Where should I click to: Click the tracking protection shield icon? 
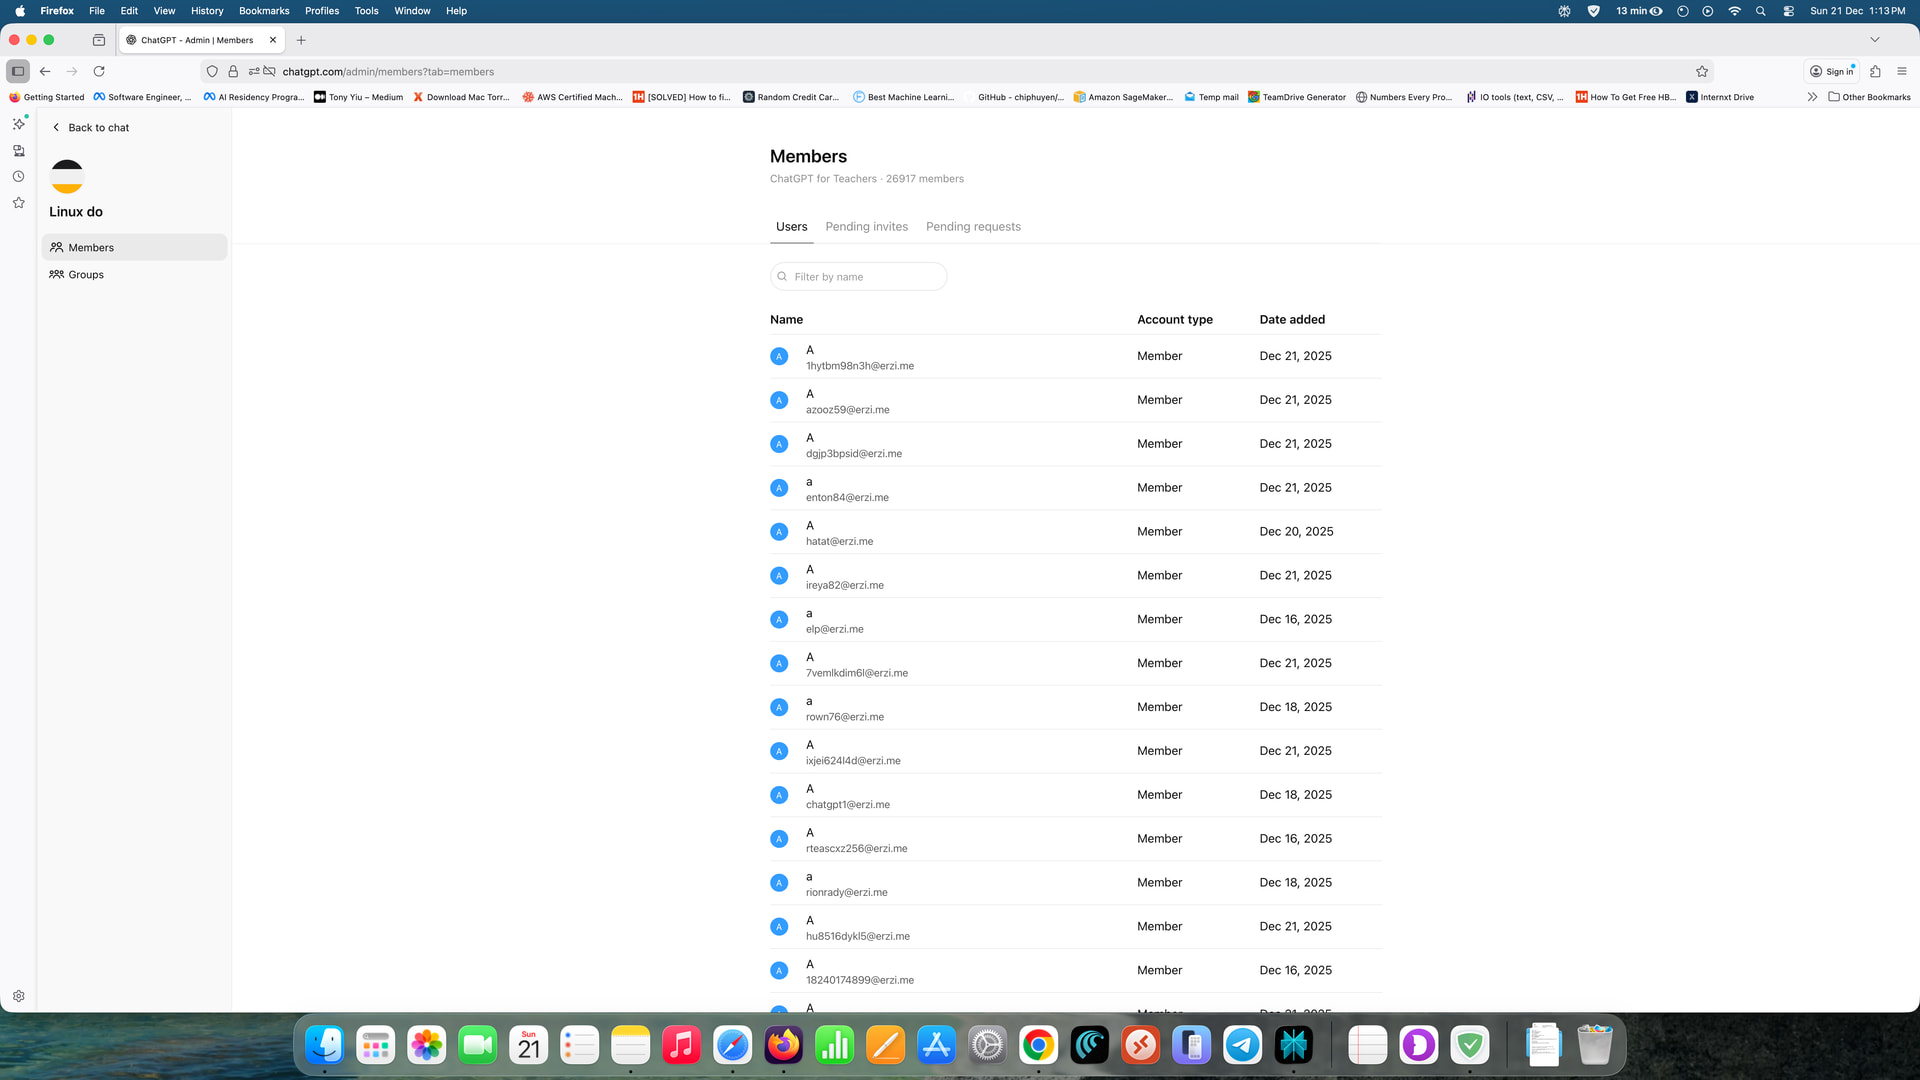(212, 71)
